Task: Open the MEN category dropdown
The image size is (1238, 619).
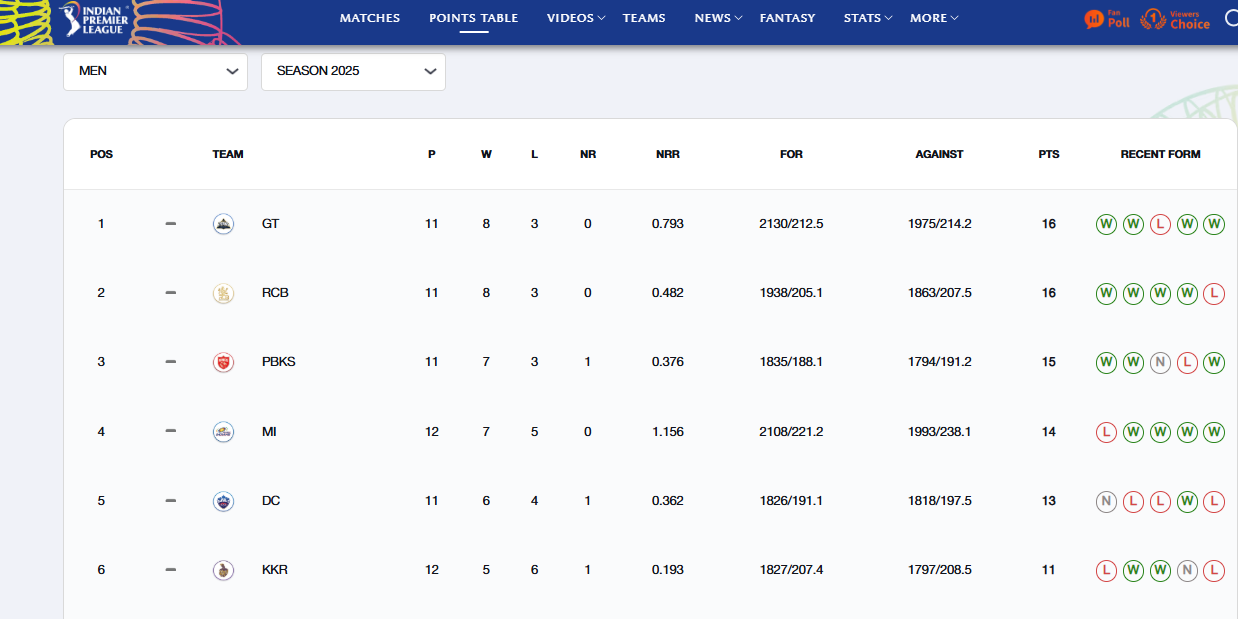Action: (x=155, y=72)
